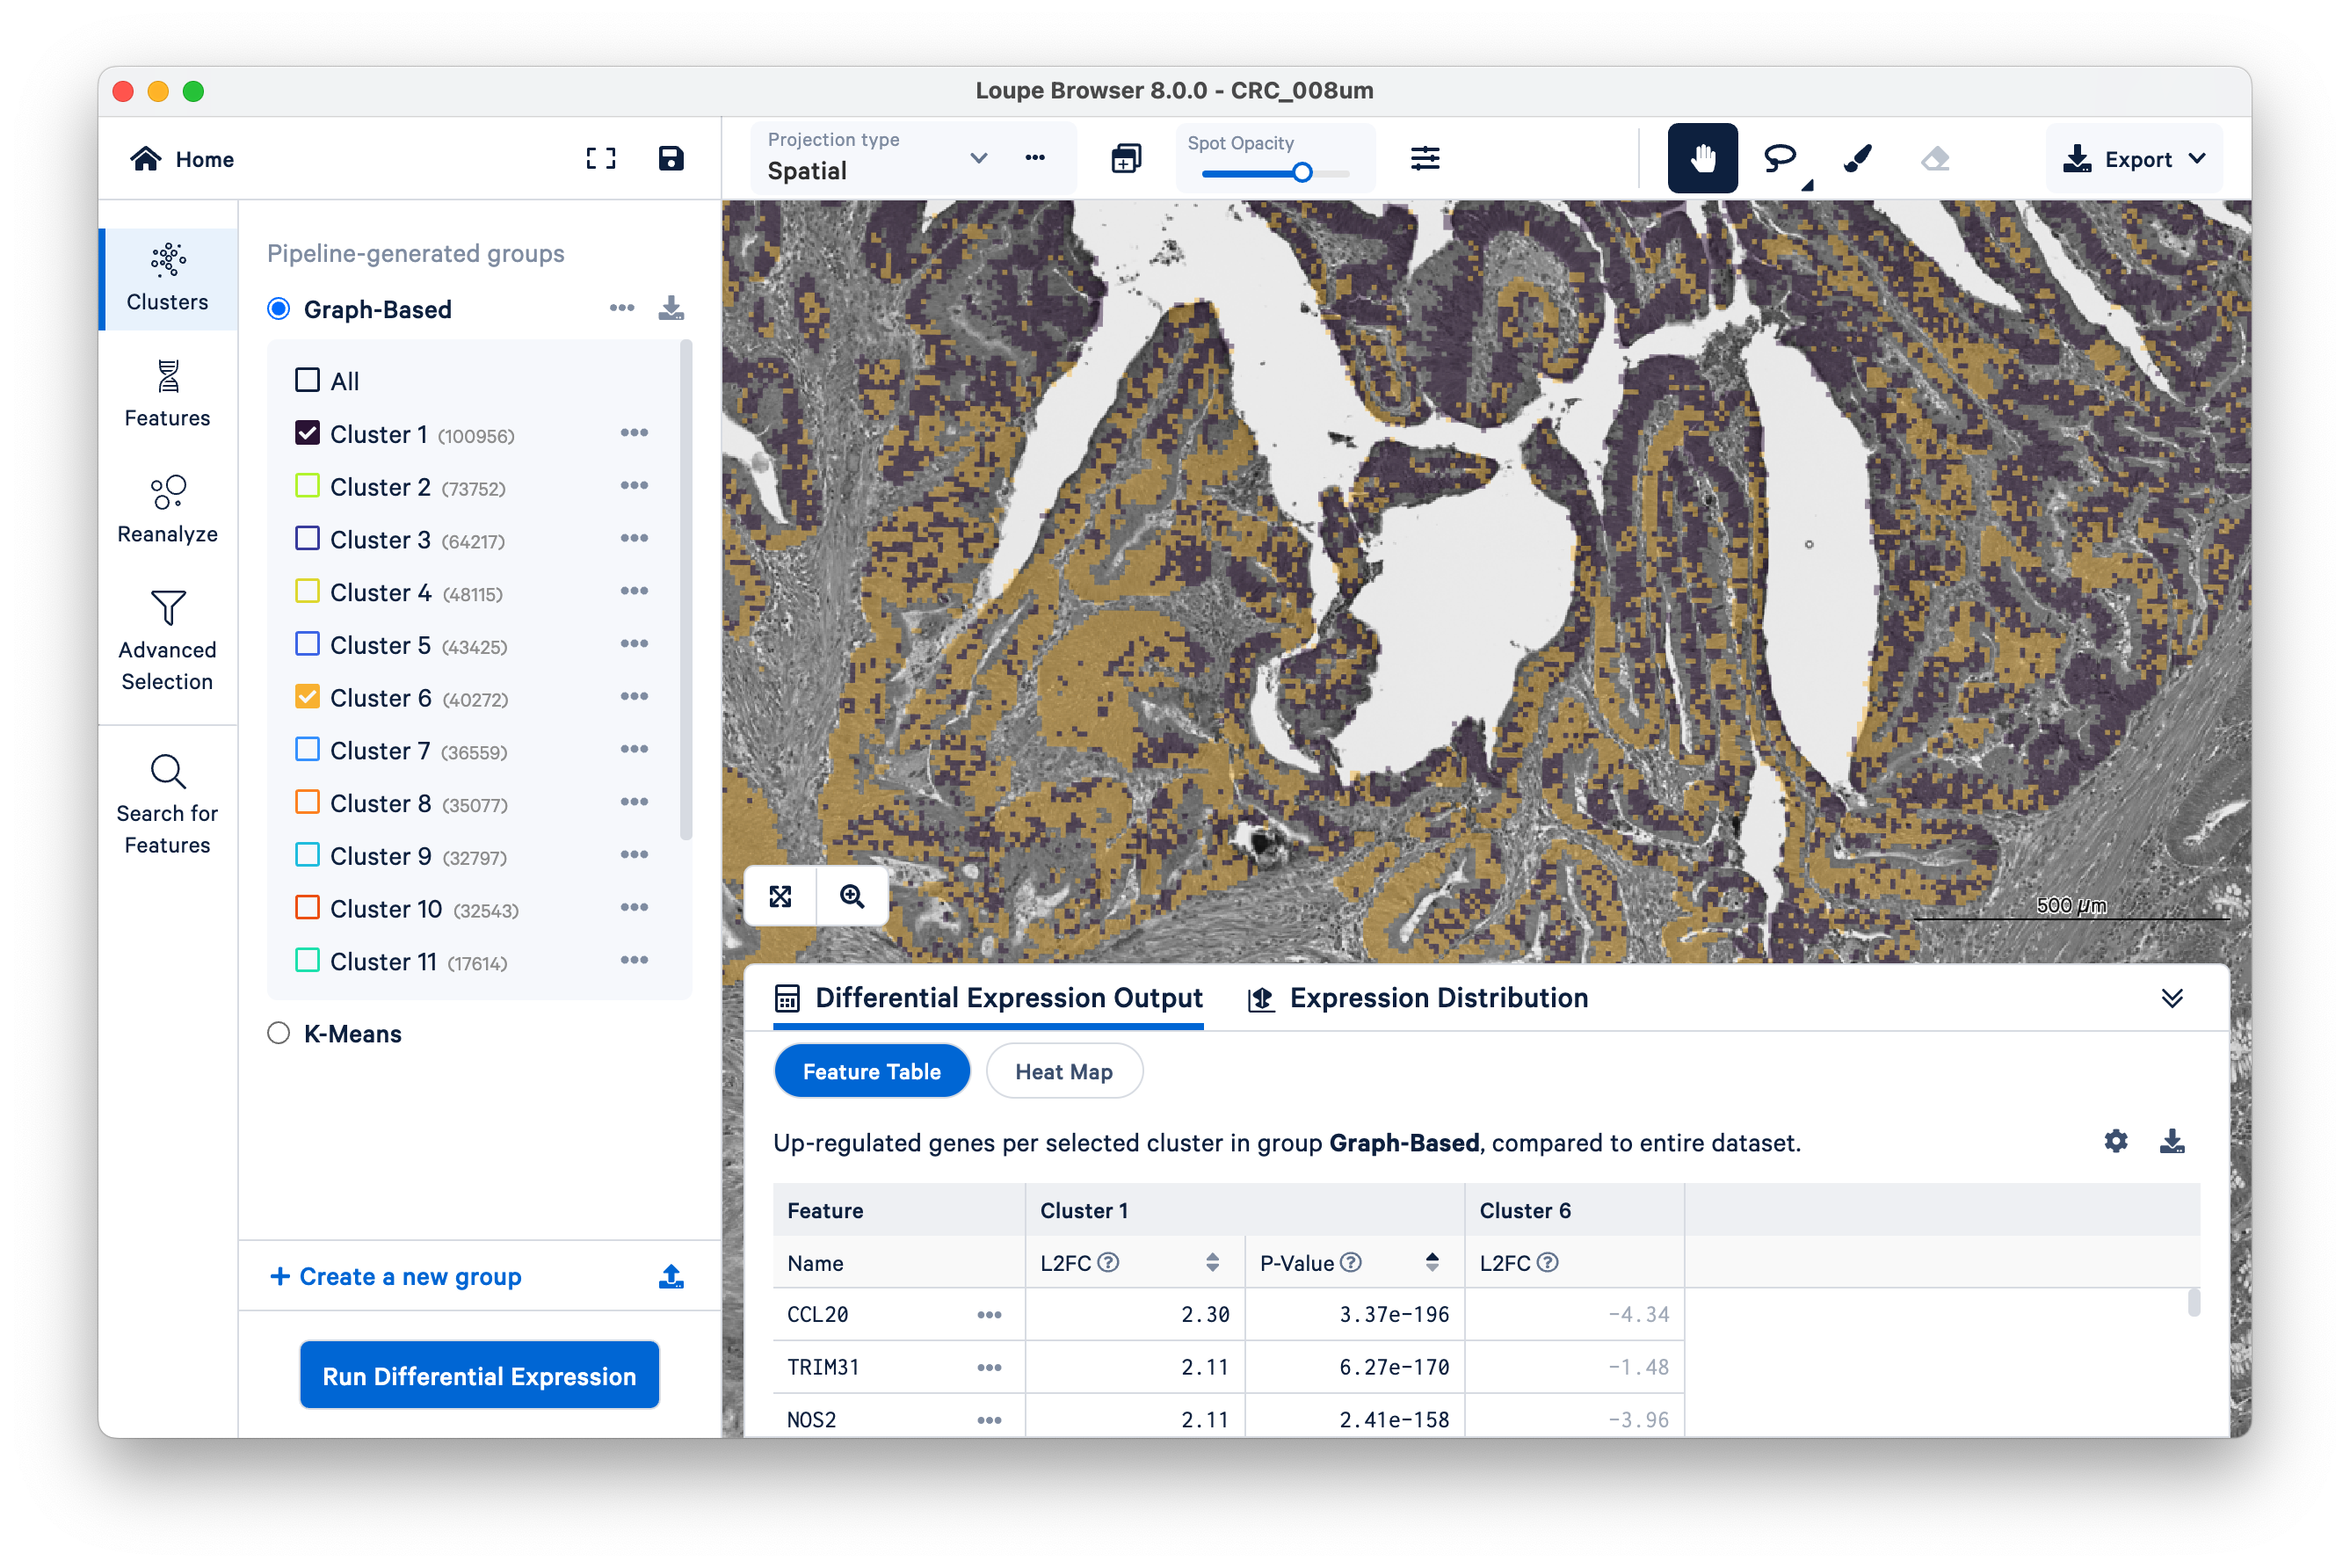Check the Cluster 3 checkbox
This screenshot has width=2350, height=1568.
[308, 539]
